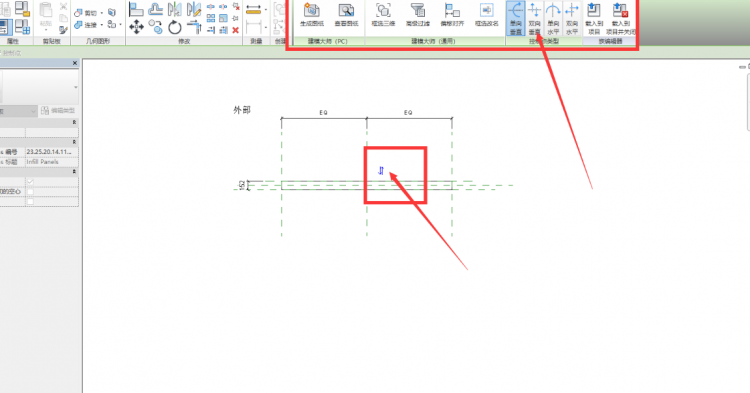Select the 框选三维 (box-select 3D) tool
The width and height of the screenshot is (750, 393).
[x=383, y=15]
